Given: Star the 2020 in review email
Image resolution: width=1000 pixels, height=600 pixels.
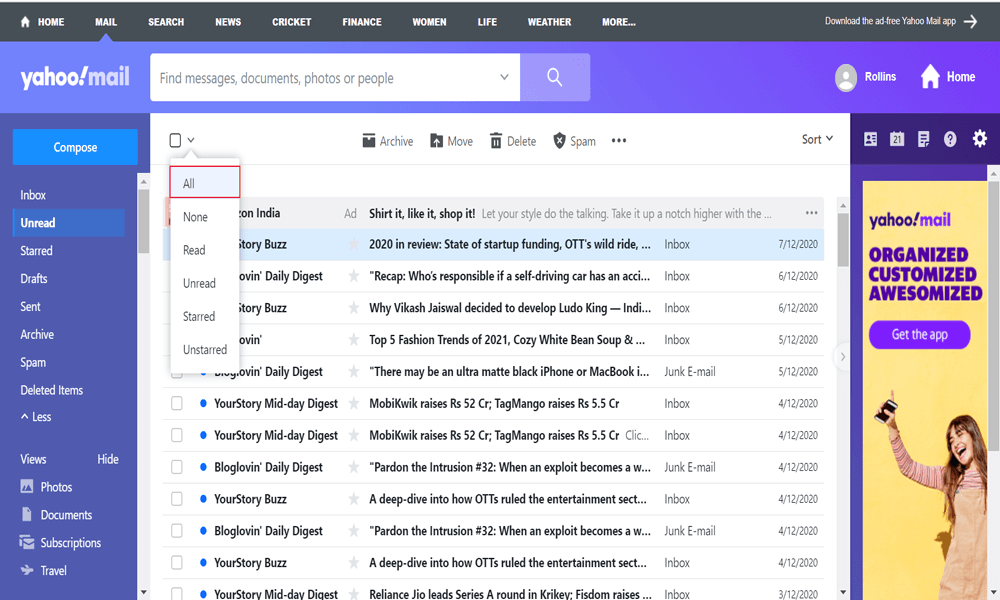Looking at the screenshot, I should coord(352,244).
